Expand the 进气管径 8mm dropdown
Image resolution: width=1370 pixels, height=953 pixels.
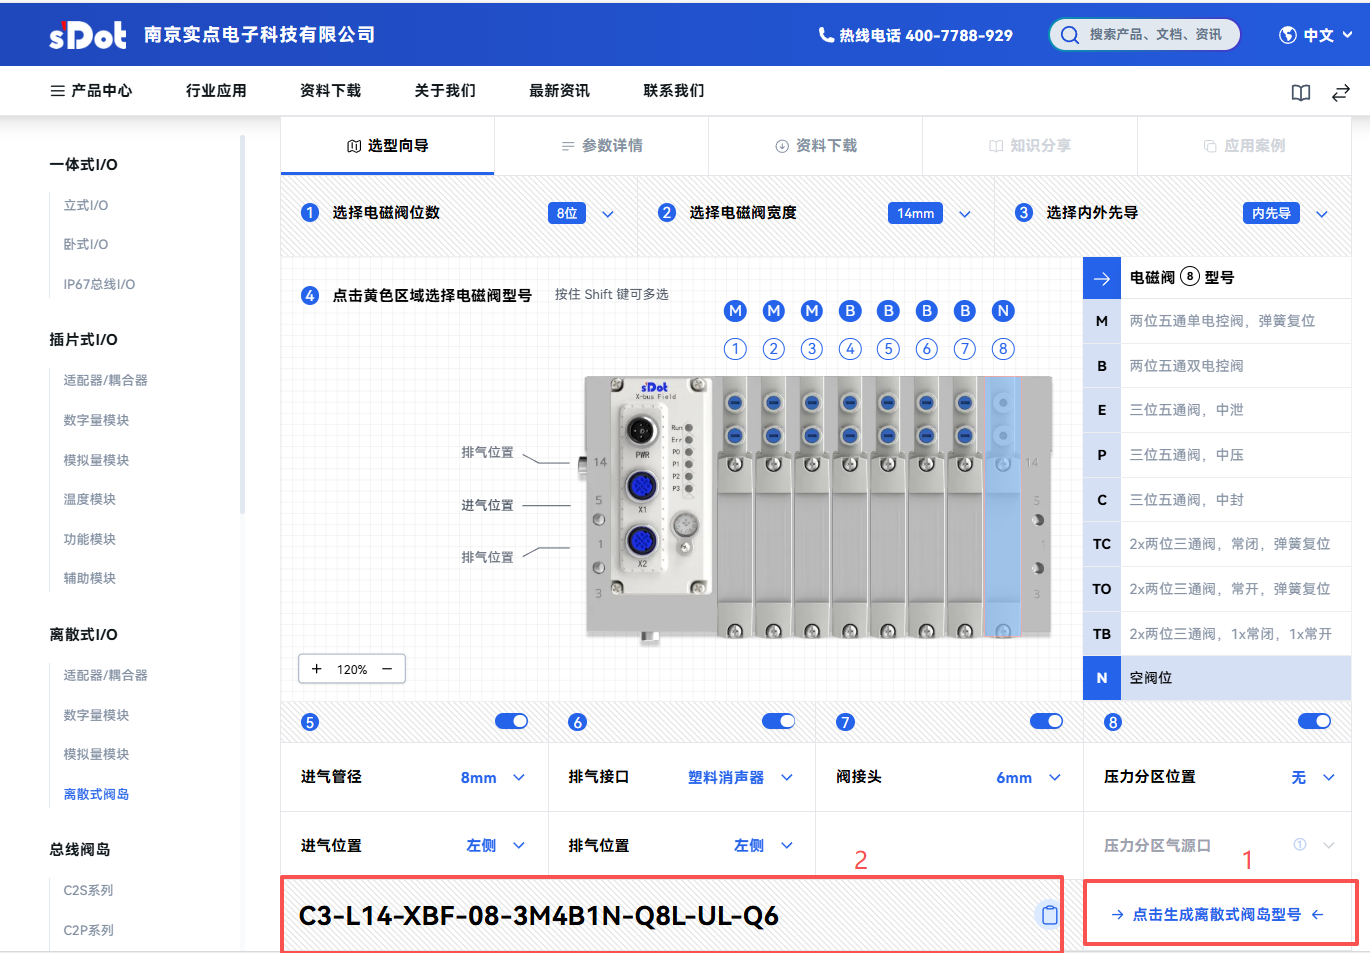click(492, 777)
